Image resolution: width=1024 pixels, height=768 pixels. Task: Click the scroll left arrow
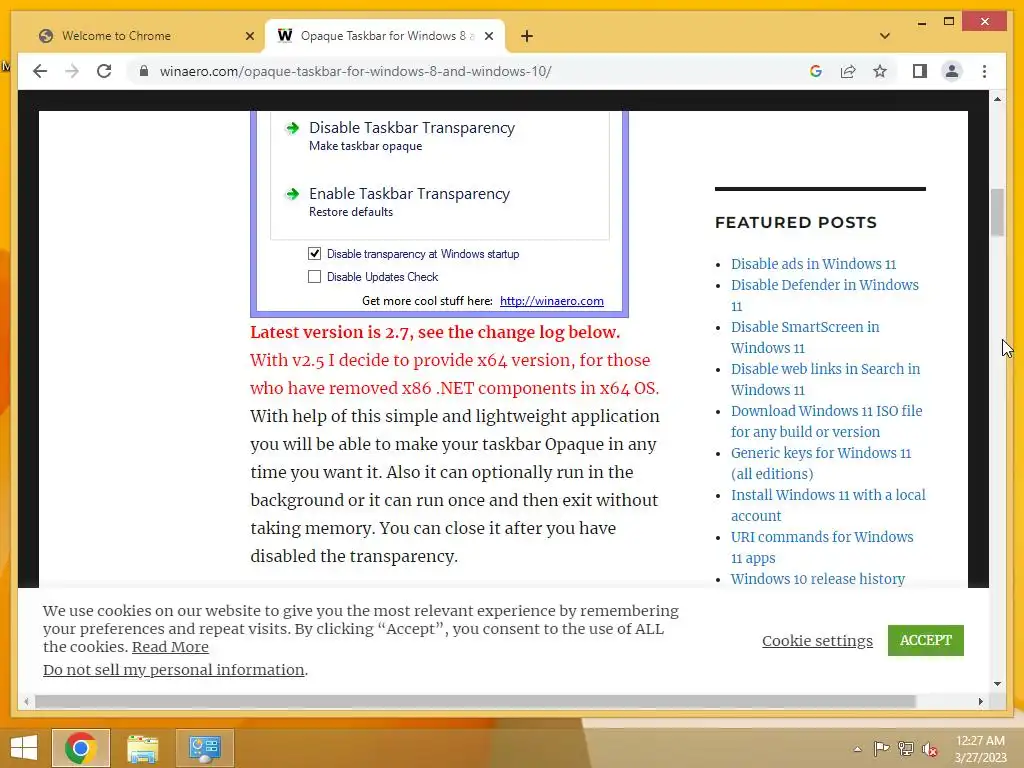click(26, 701)
